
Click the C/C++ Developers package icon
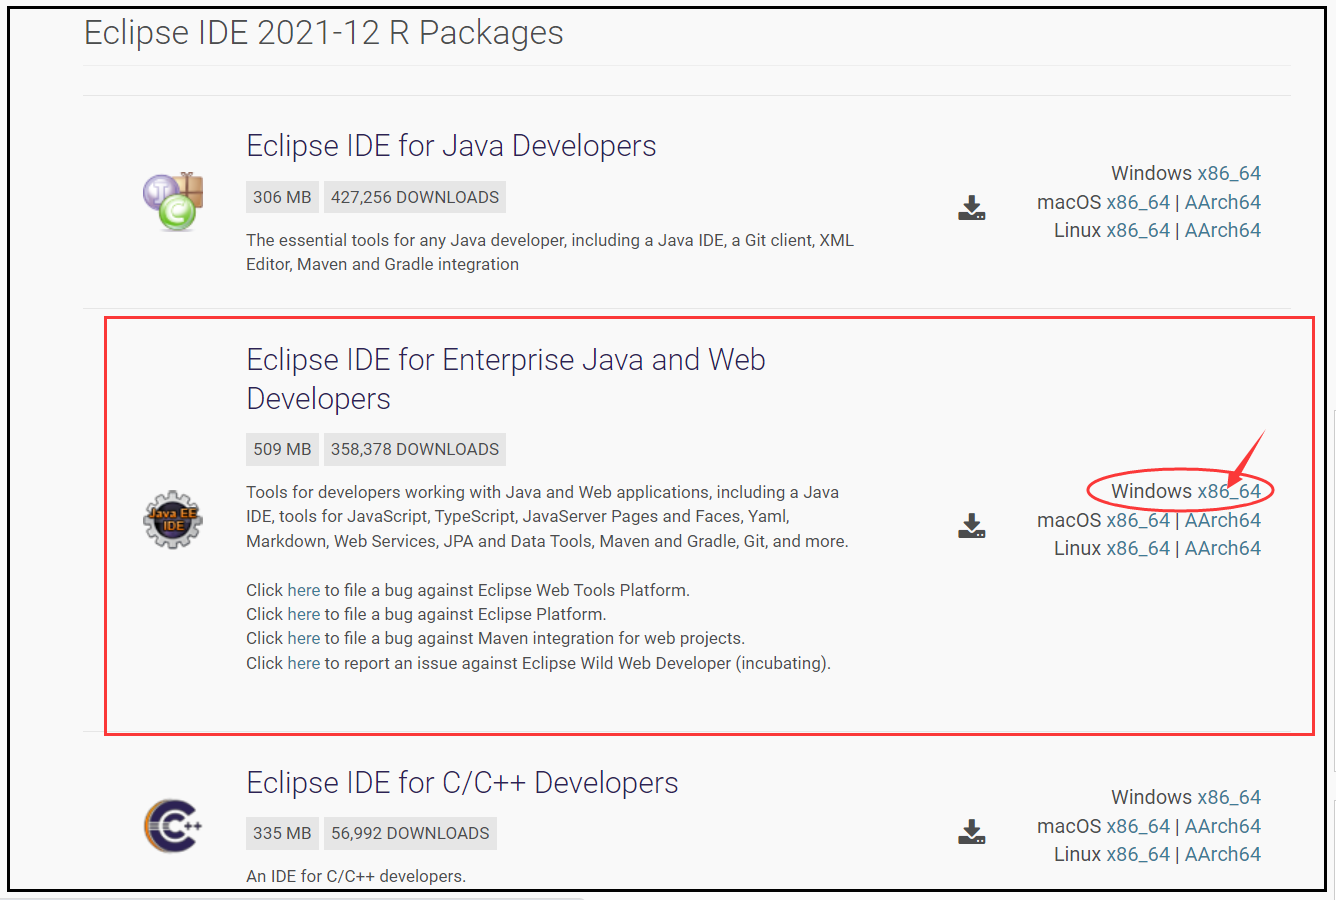click(x=173, y=825)
